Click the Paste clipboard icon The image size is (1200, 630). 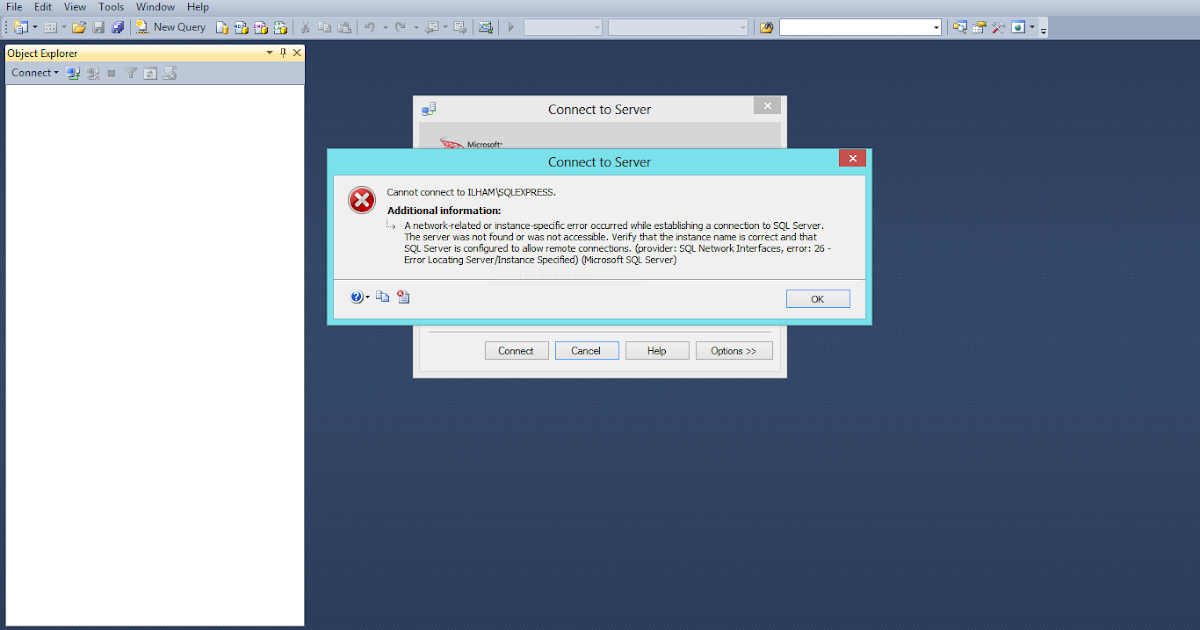coord(344,27)
